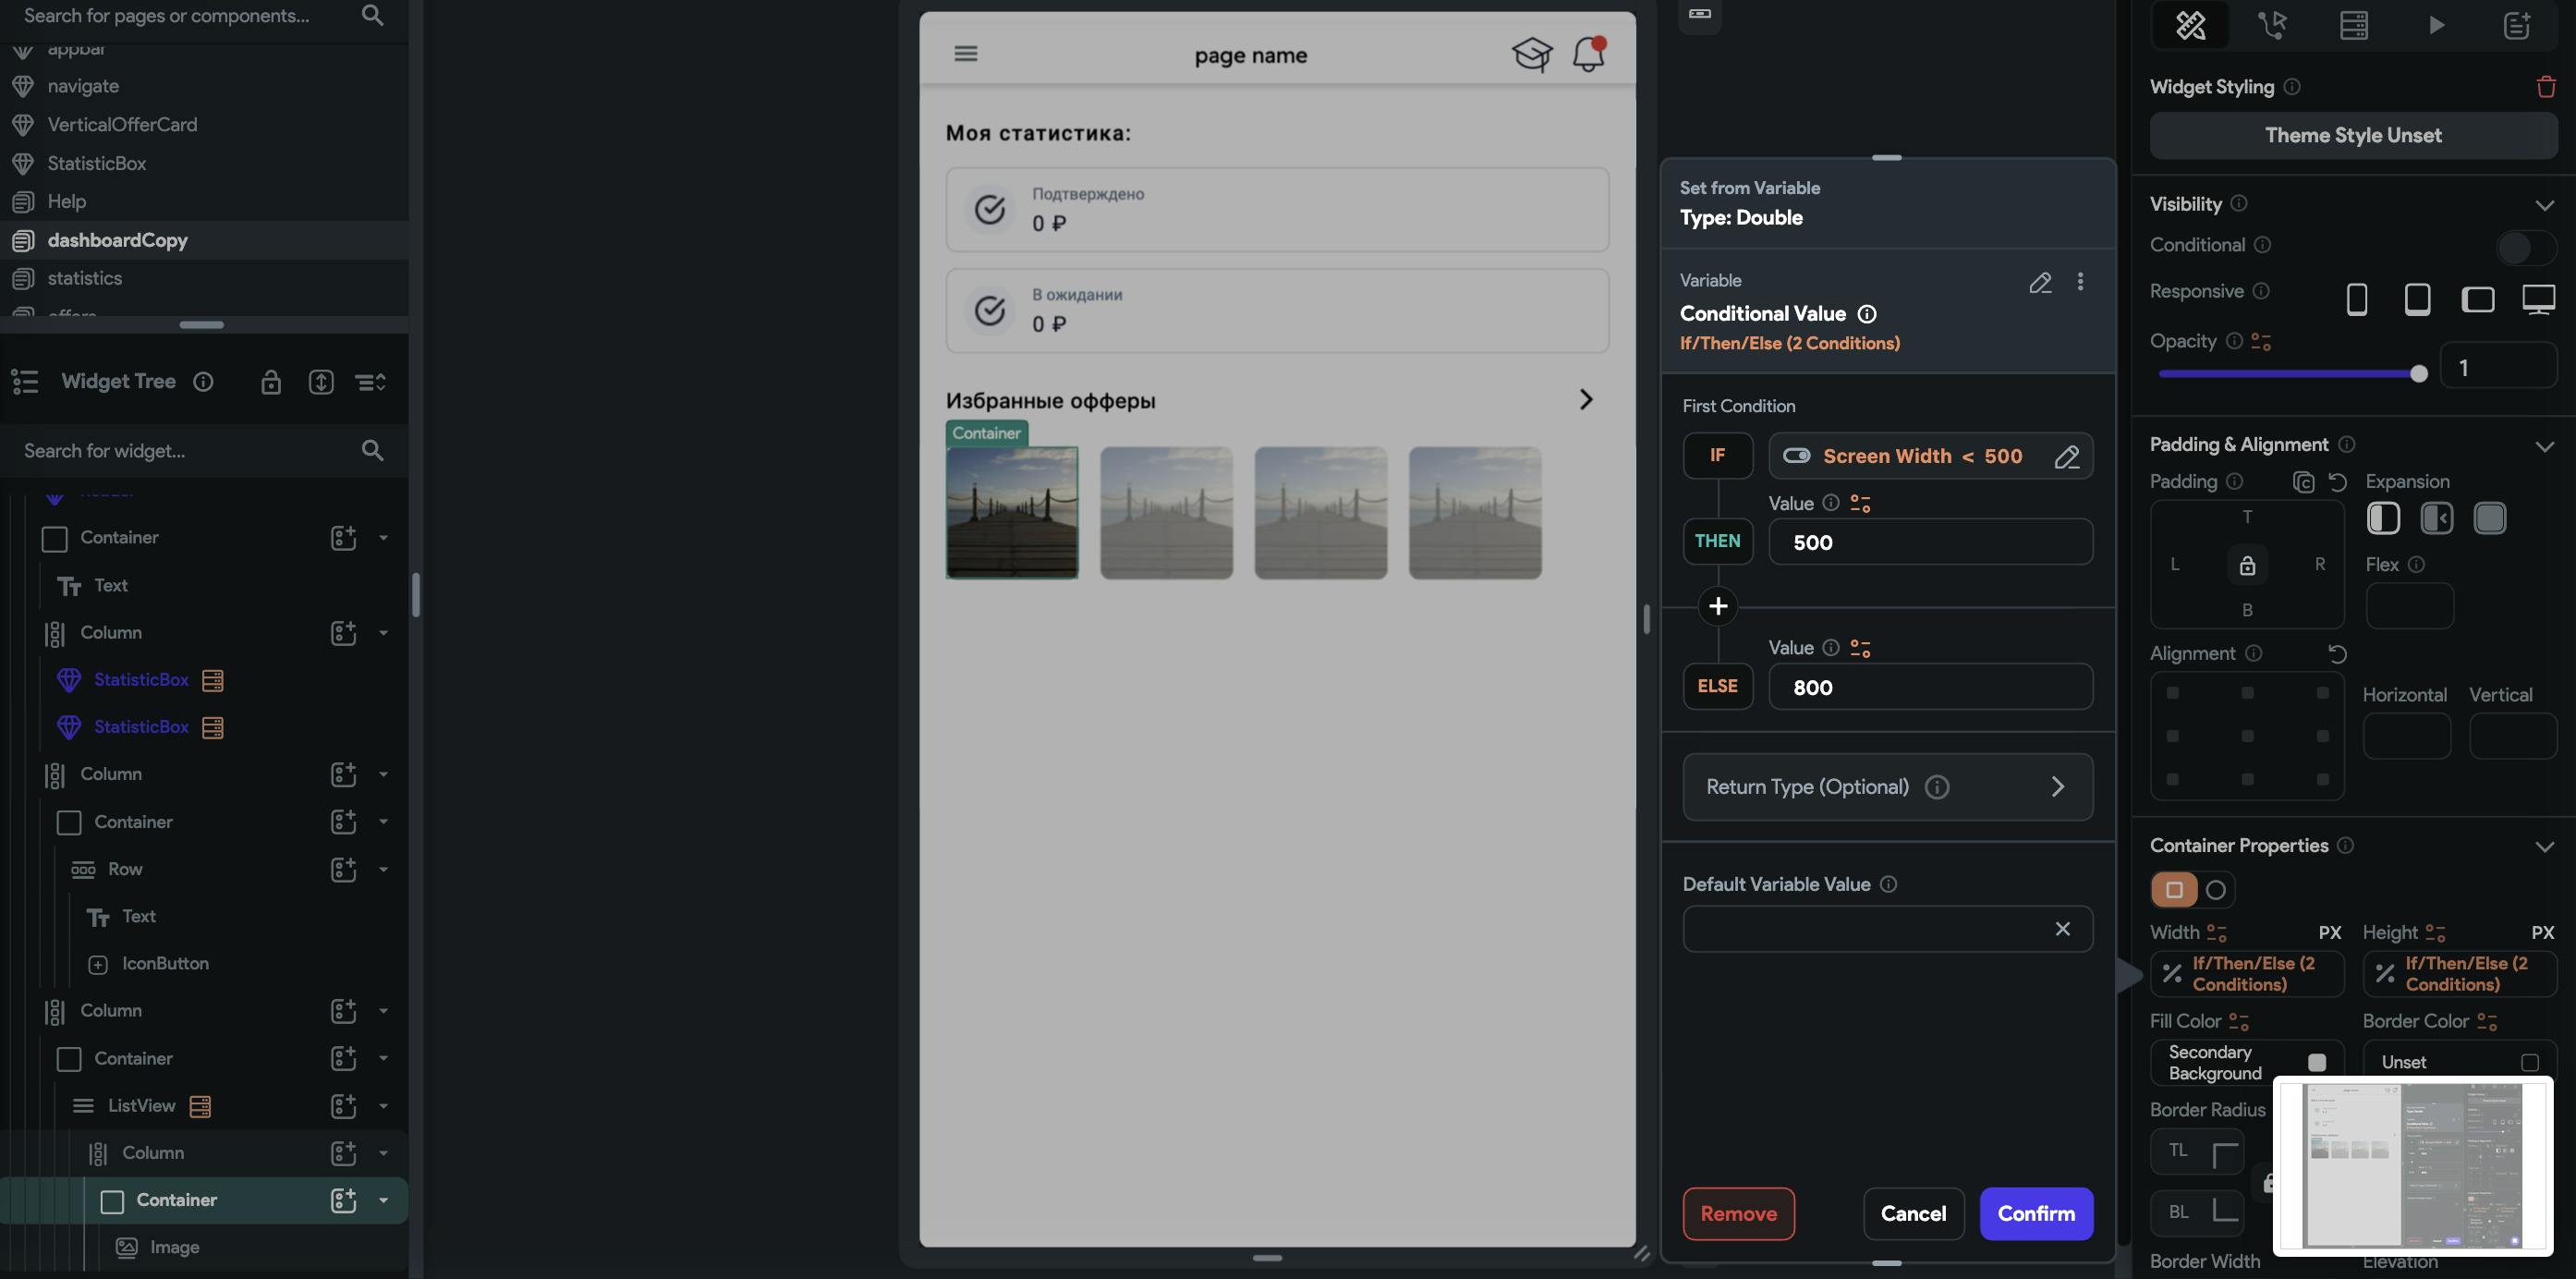Open the dashboardCopy page
The image size is (2576, 1279).
point(117,240)
